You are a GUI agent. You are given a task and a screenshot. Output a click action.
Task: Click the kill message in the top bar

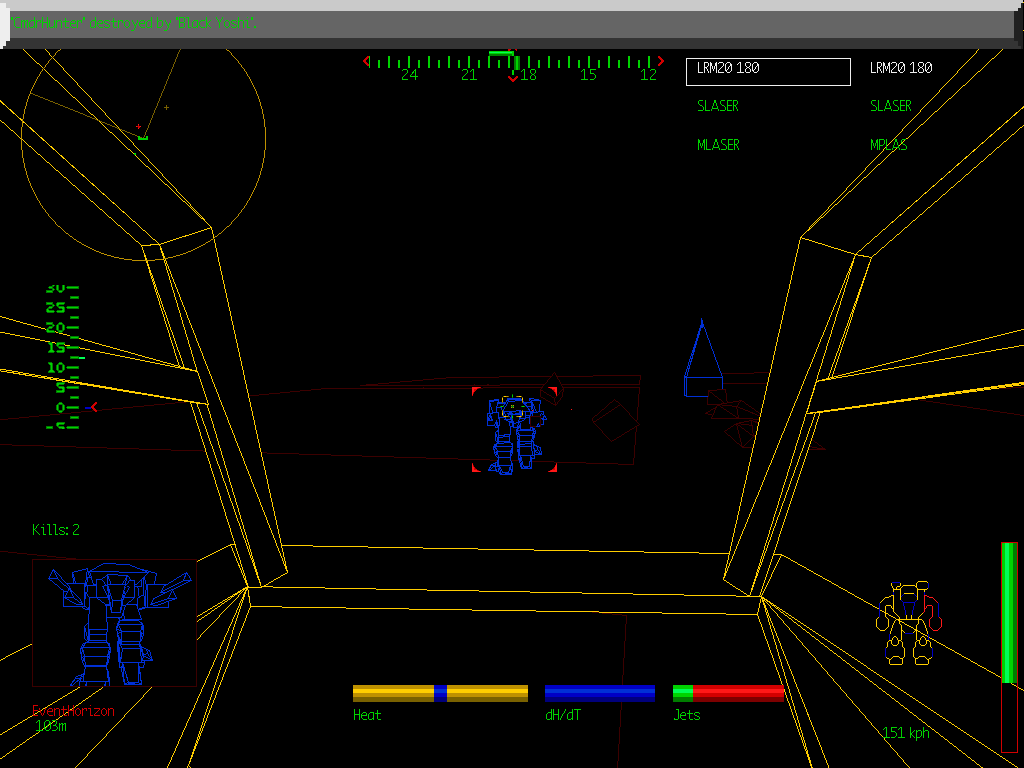coord(134,23)
